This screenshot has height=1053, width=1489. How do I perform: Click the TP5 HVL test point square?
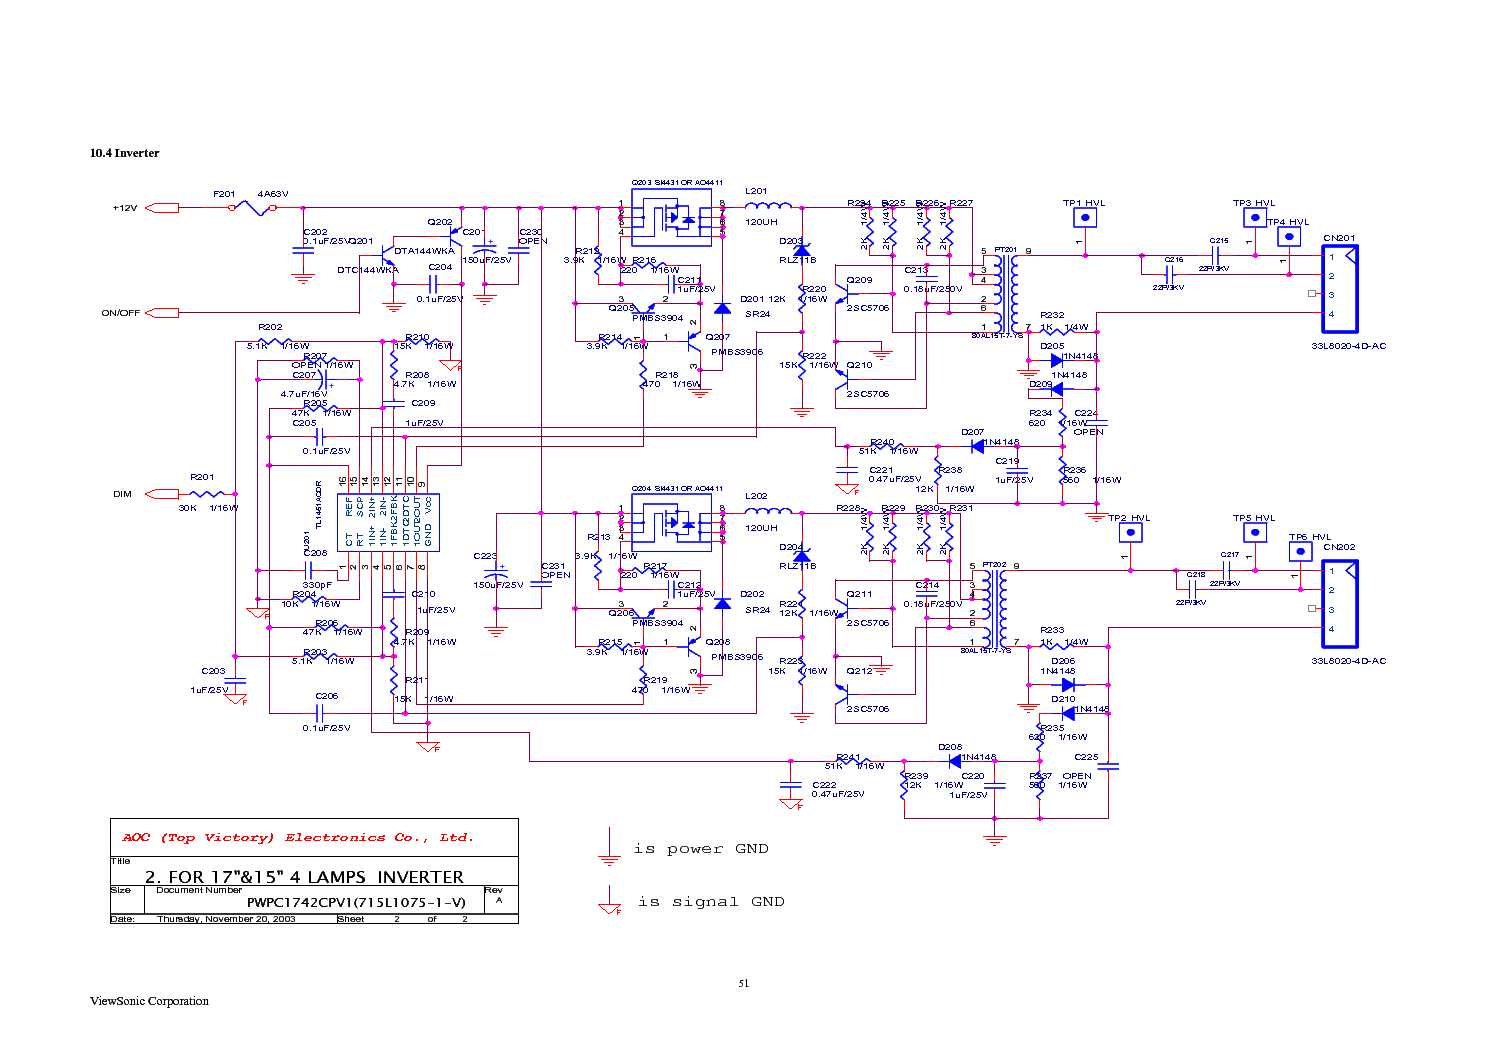1255,533
